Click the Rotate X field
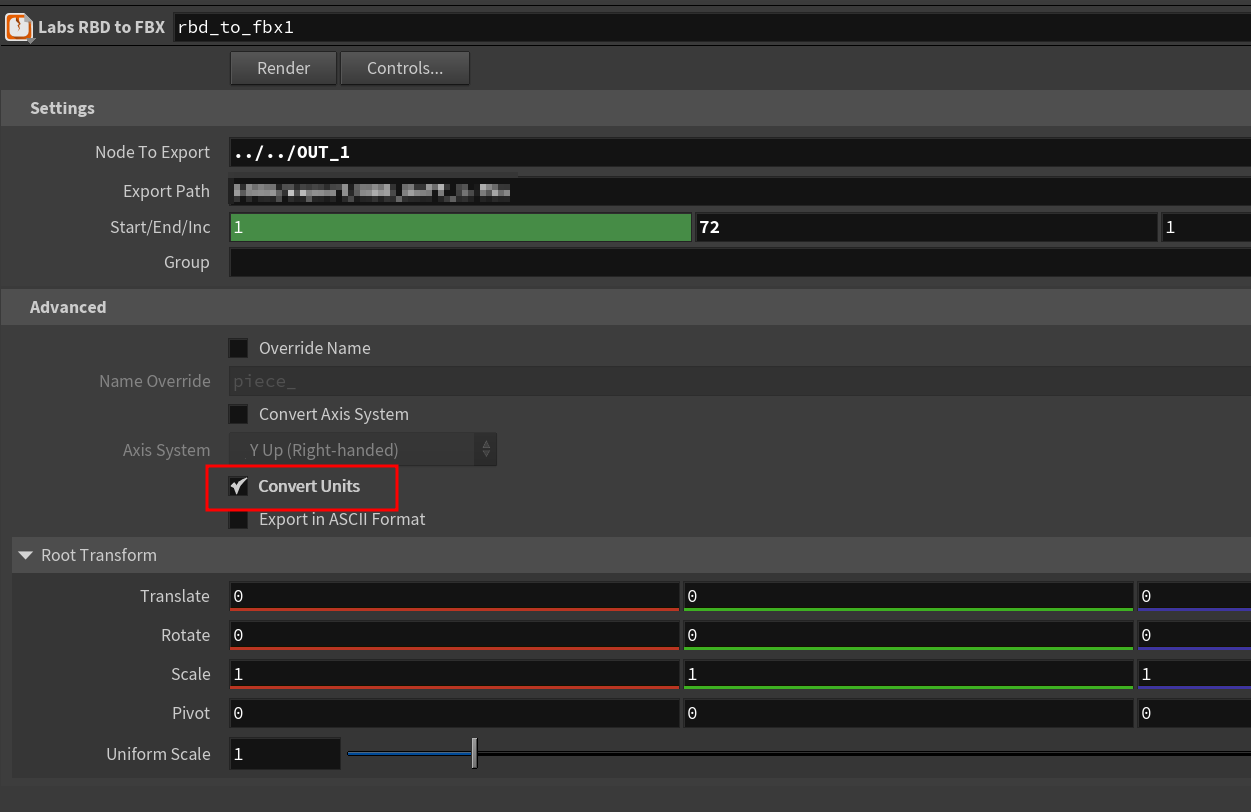This screenshot has width=1251, height=812. 454,635
